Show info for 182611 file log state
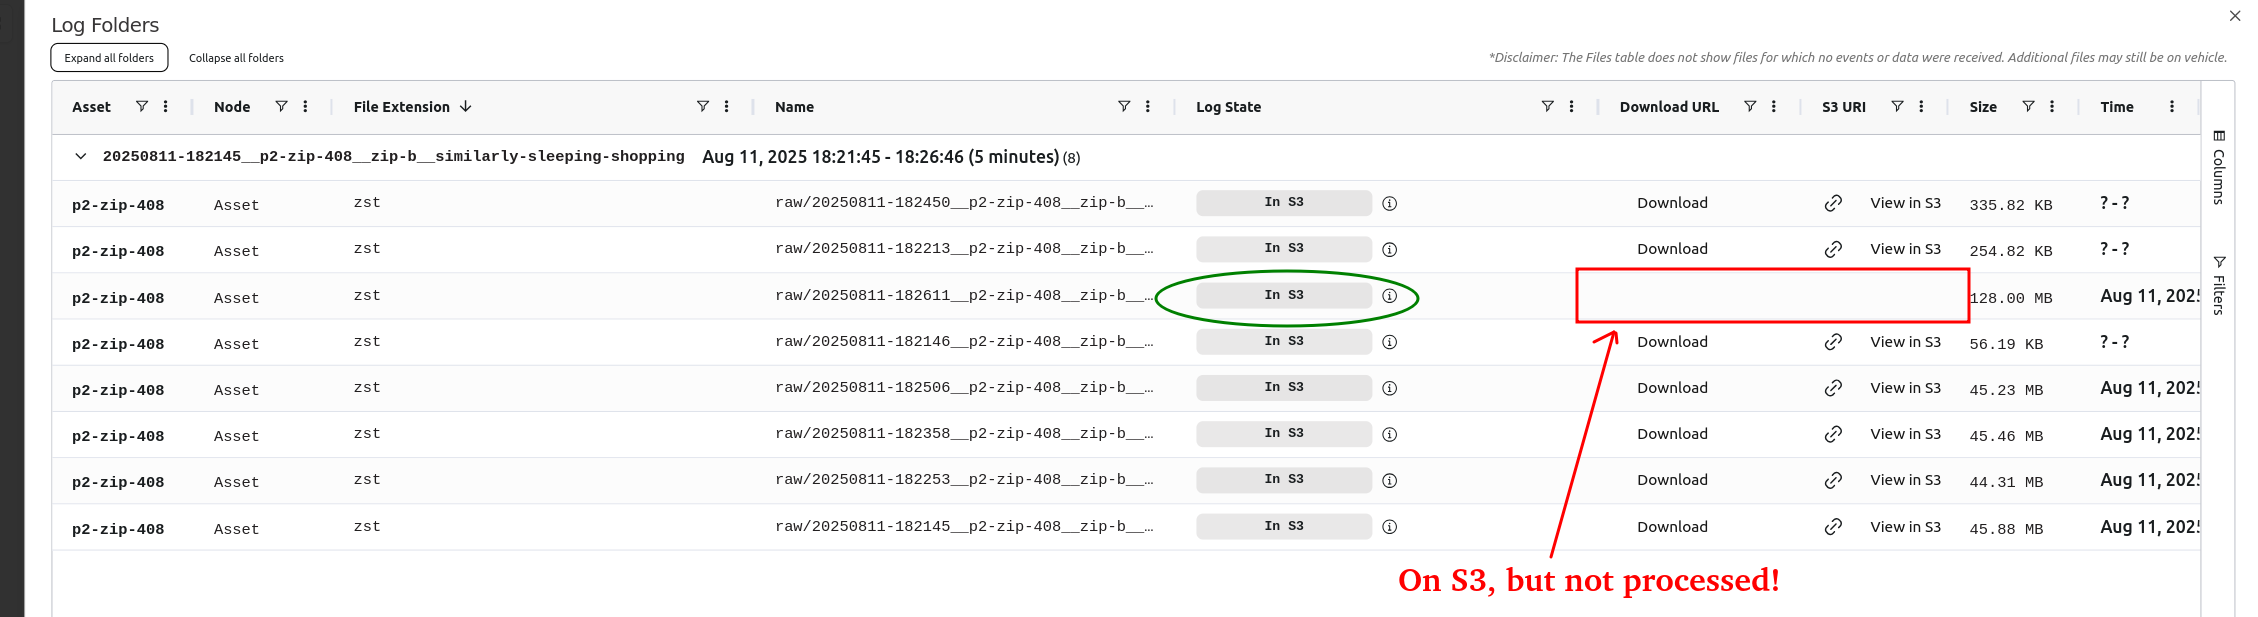2258x617 pixels. (x=1389, y=296)
